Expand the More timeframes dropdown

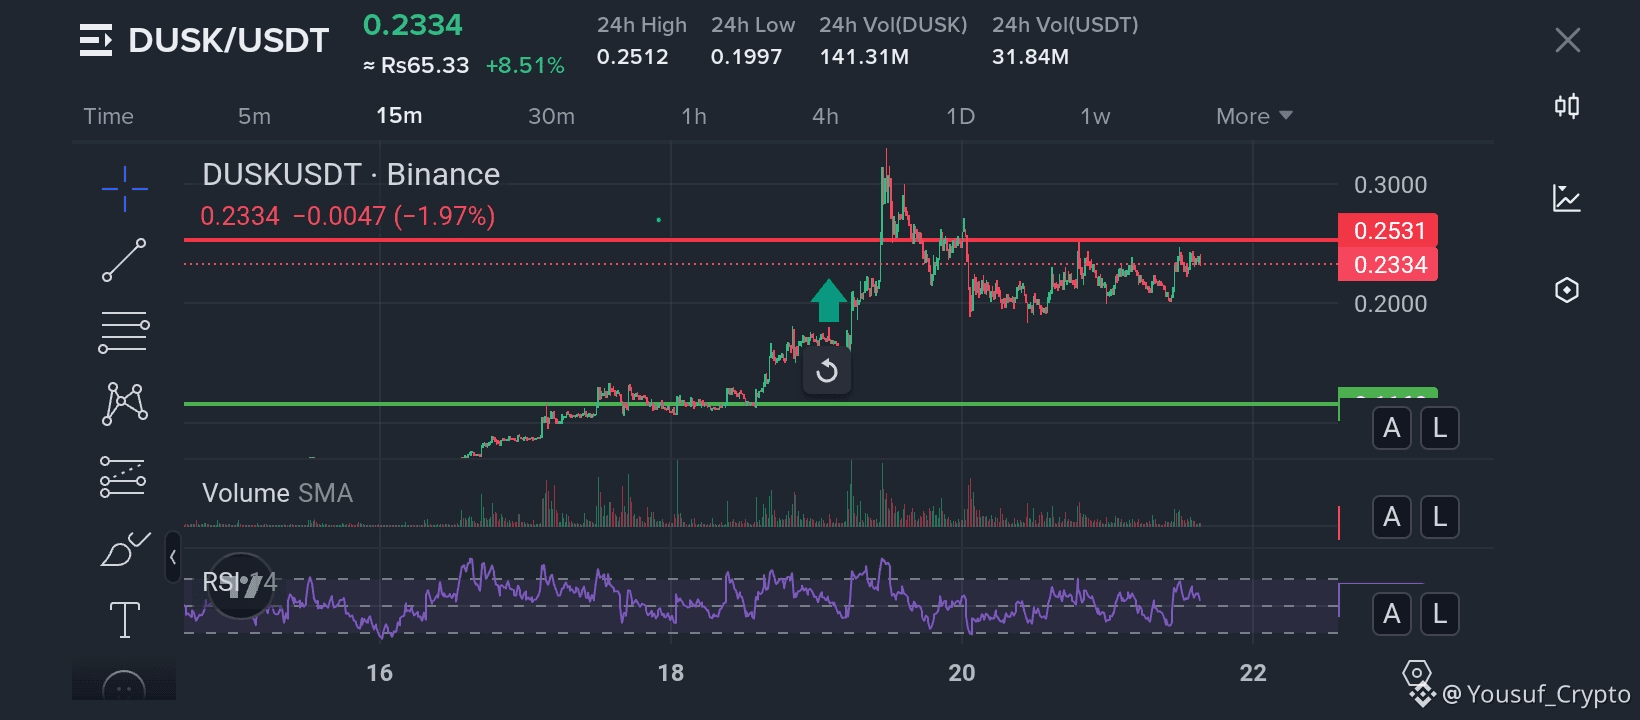tap(1254, 116)
